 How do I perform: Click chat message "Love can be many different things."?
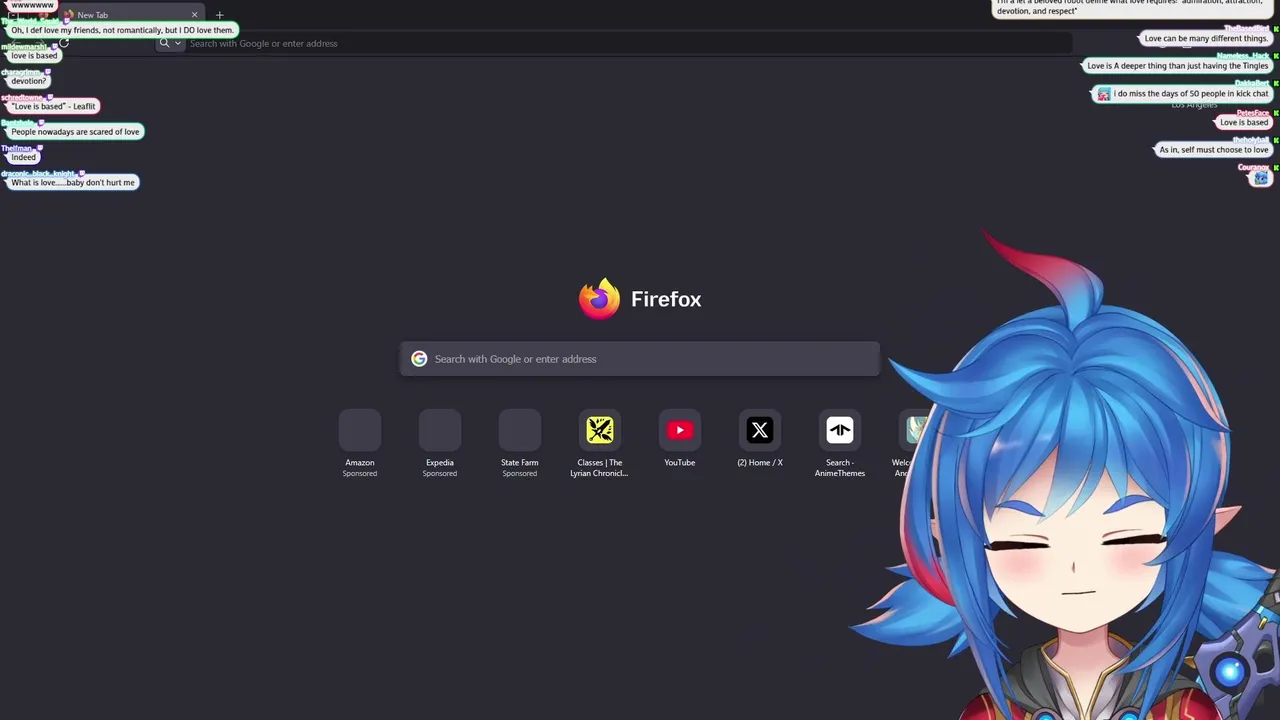[x=1206, y=38]
